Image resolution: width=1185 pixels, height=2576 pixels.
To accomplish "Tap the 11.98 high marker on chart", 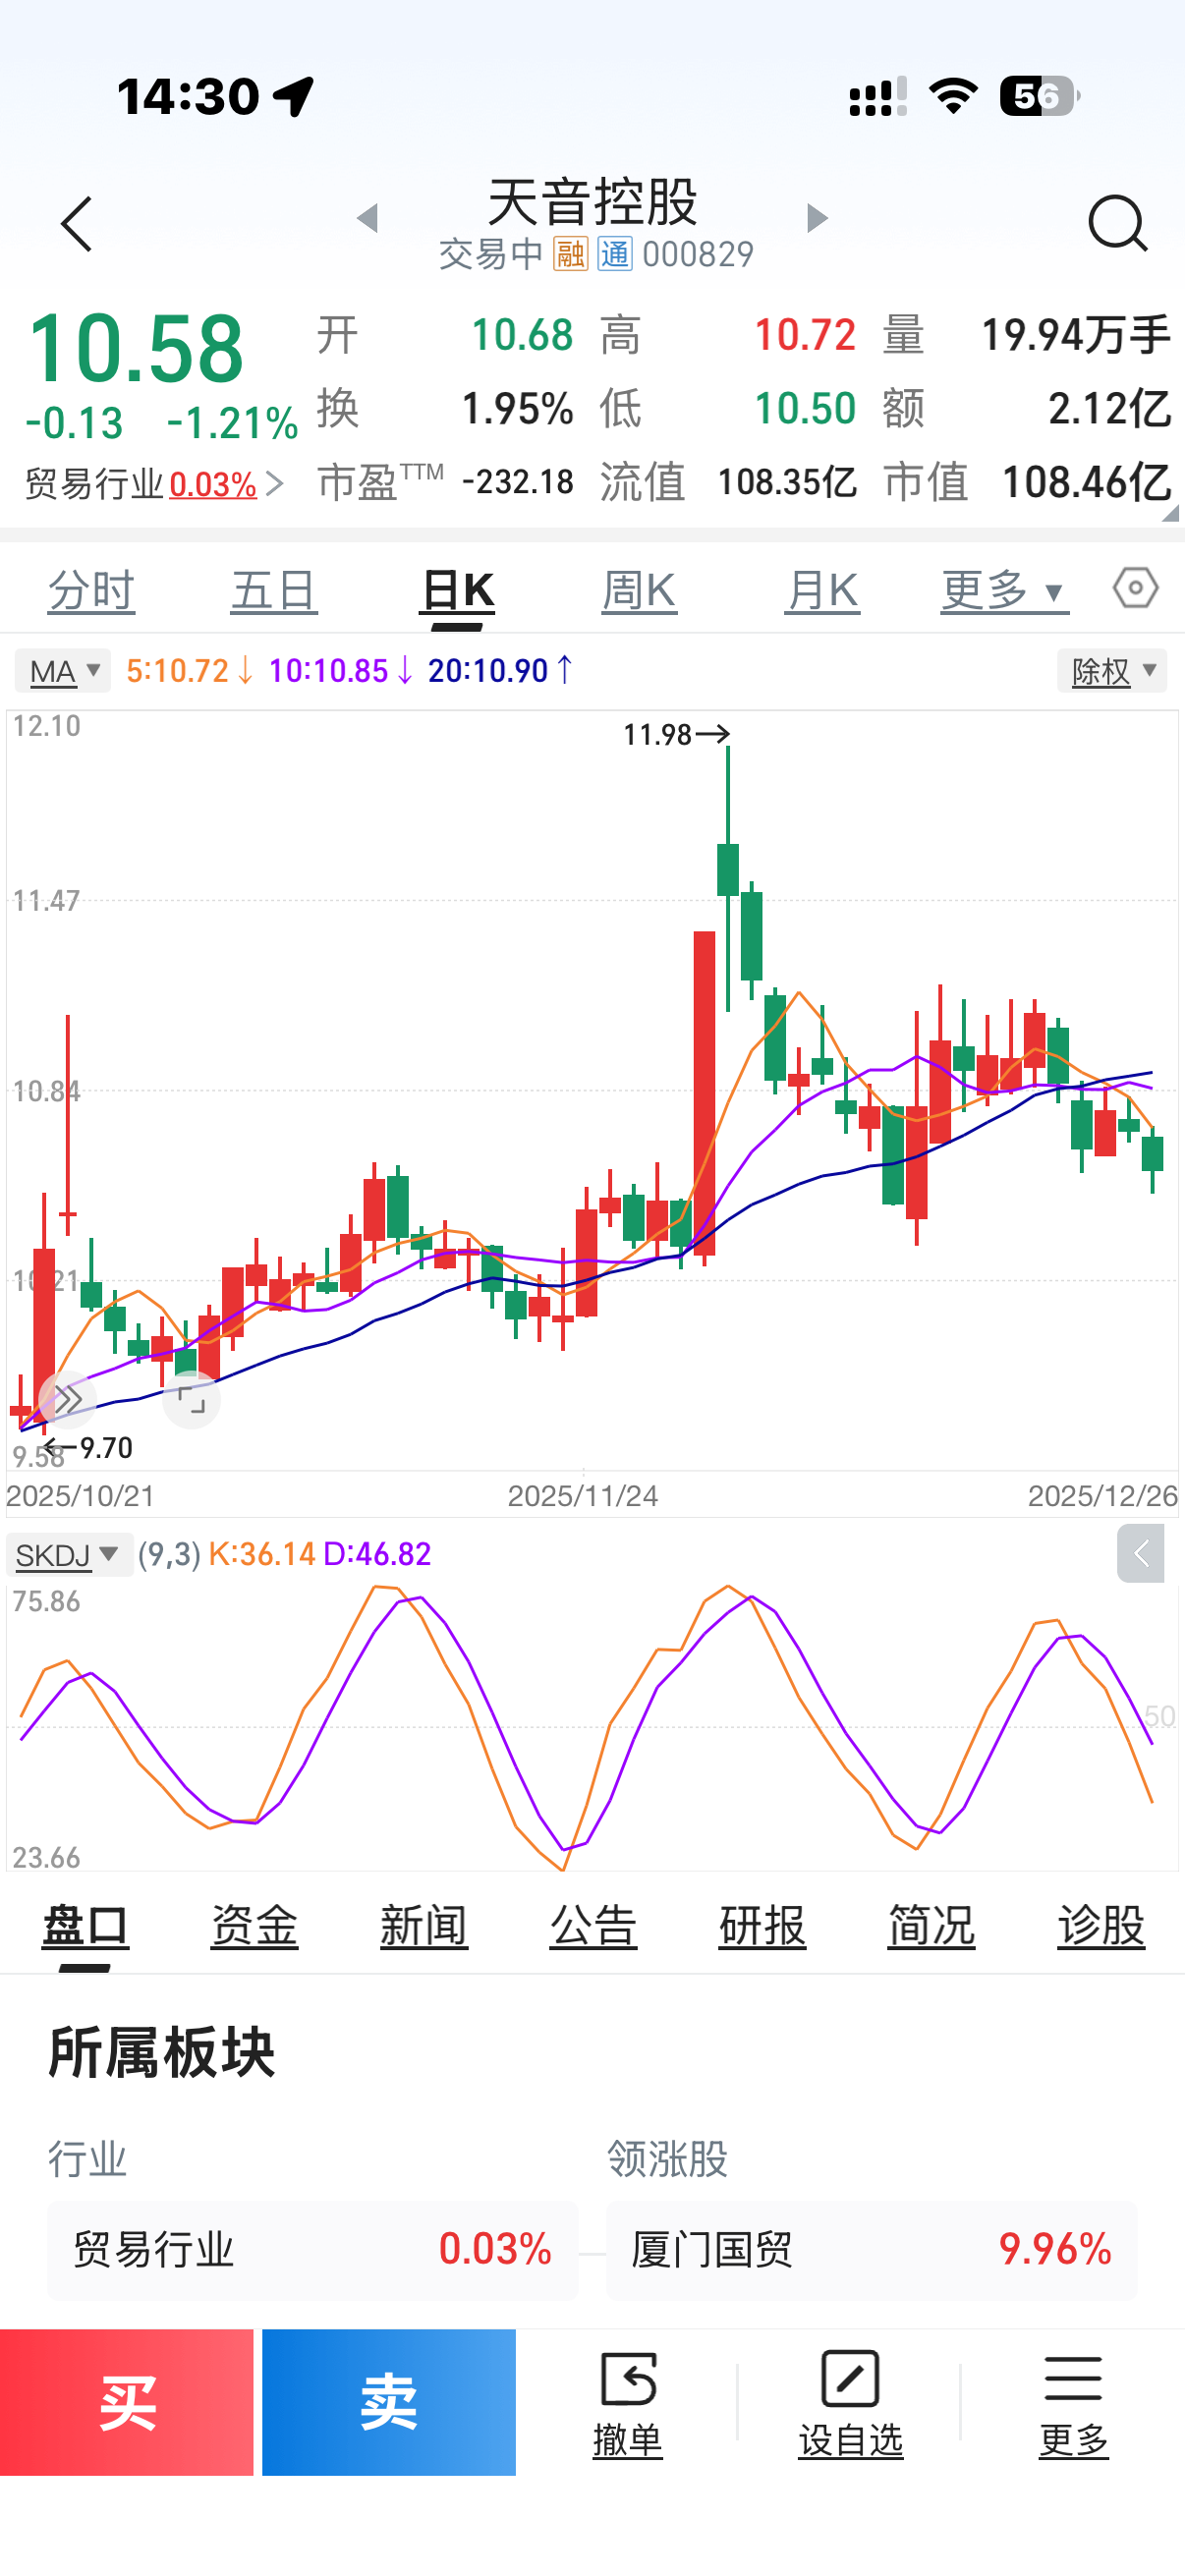I will point(675,735).
